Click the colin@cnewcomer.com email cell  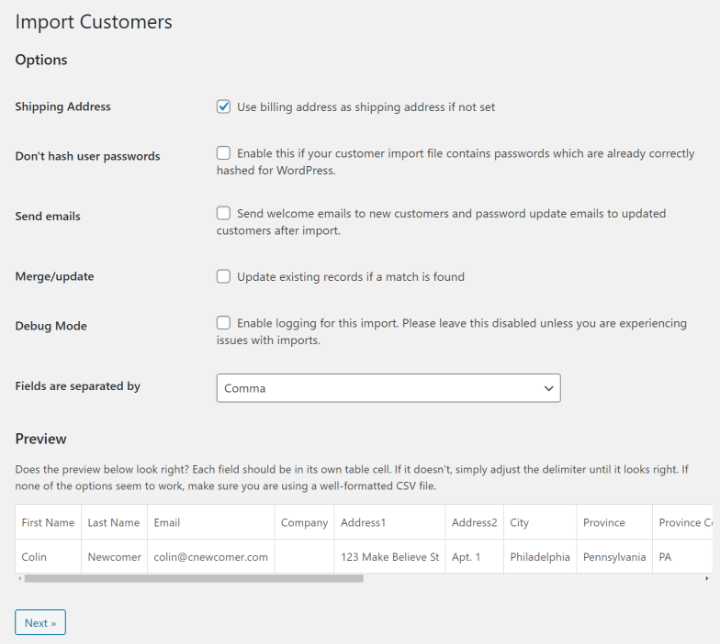[x=210, y=557]
